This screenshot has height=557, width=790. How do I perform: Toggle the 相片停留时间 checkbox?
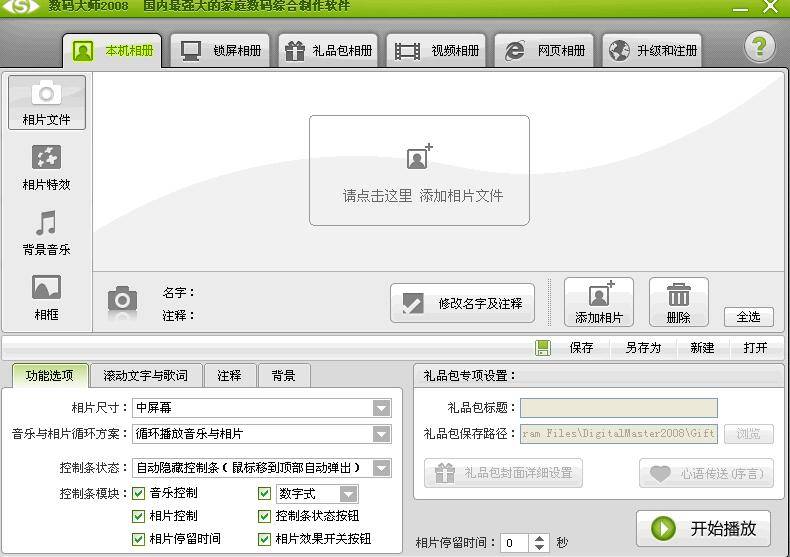click(x=138, y=539)
